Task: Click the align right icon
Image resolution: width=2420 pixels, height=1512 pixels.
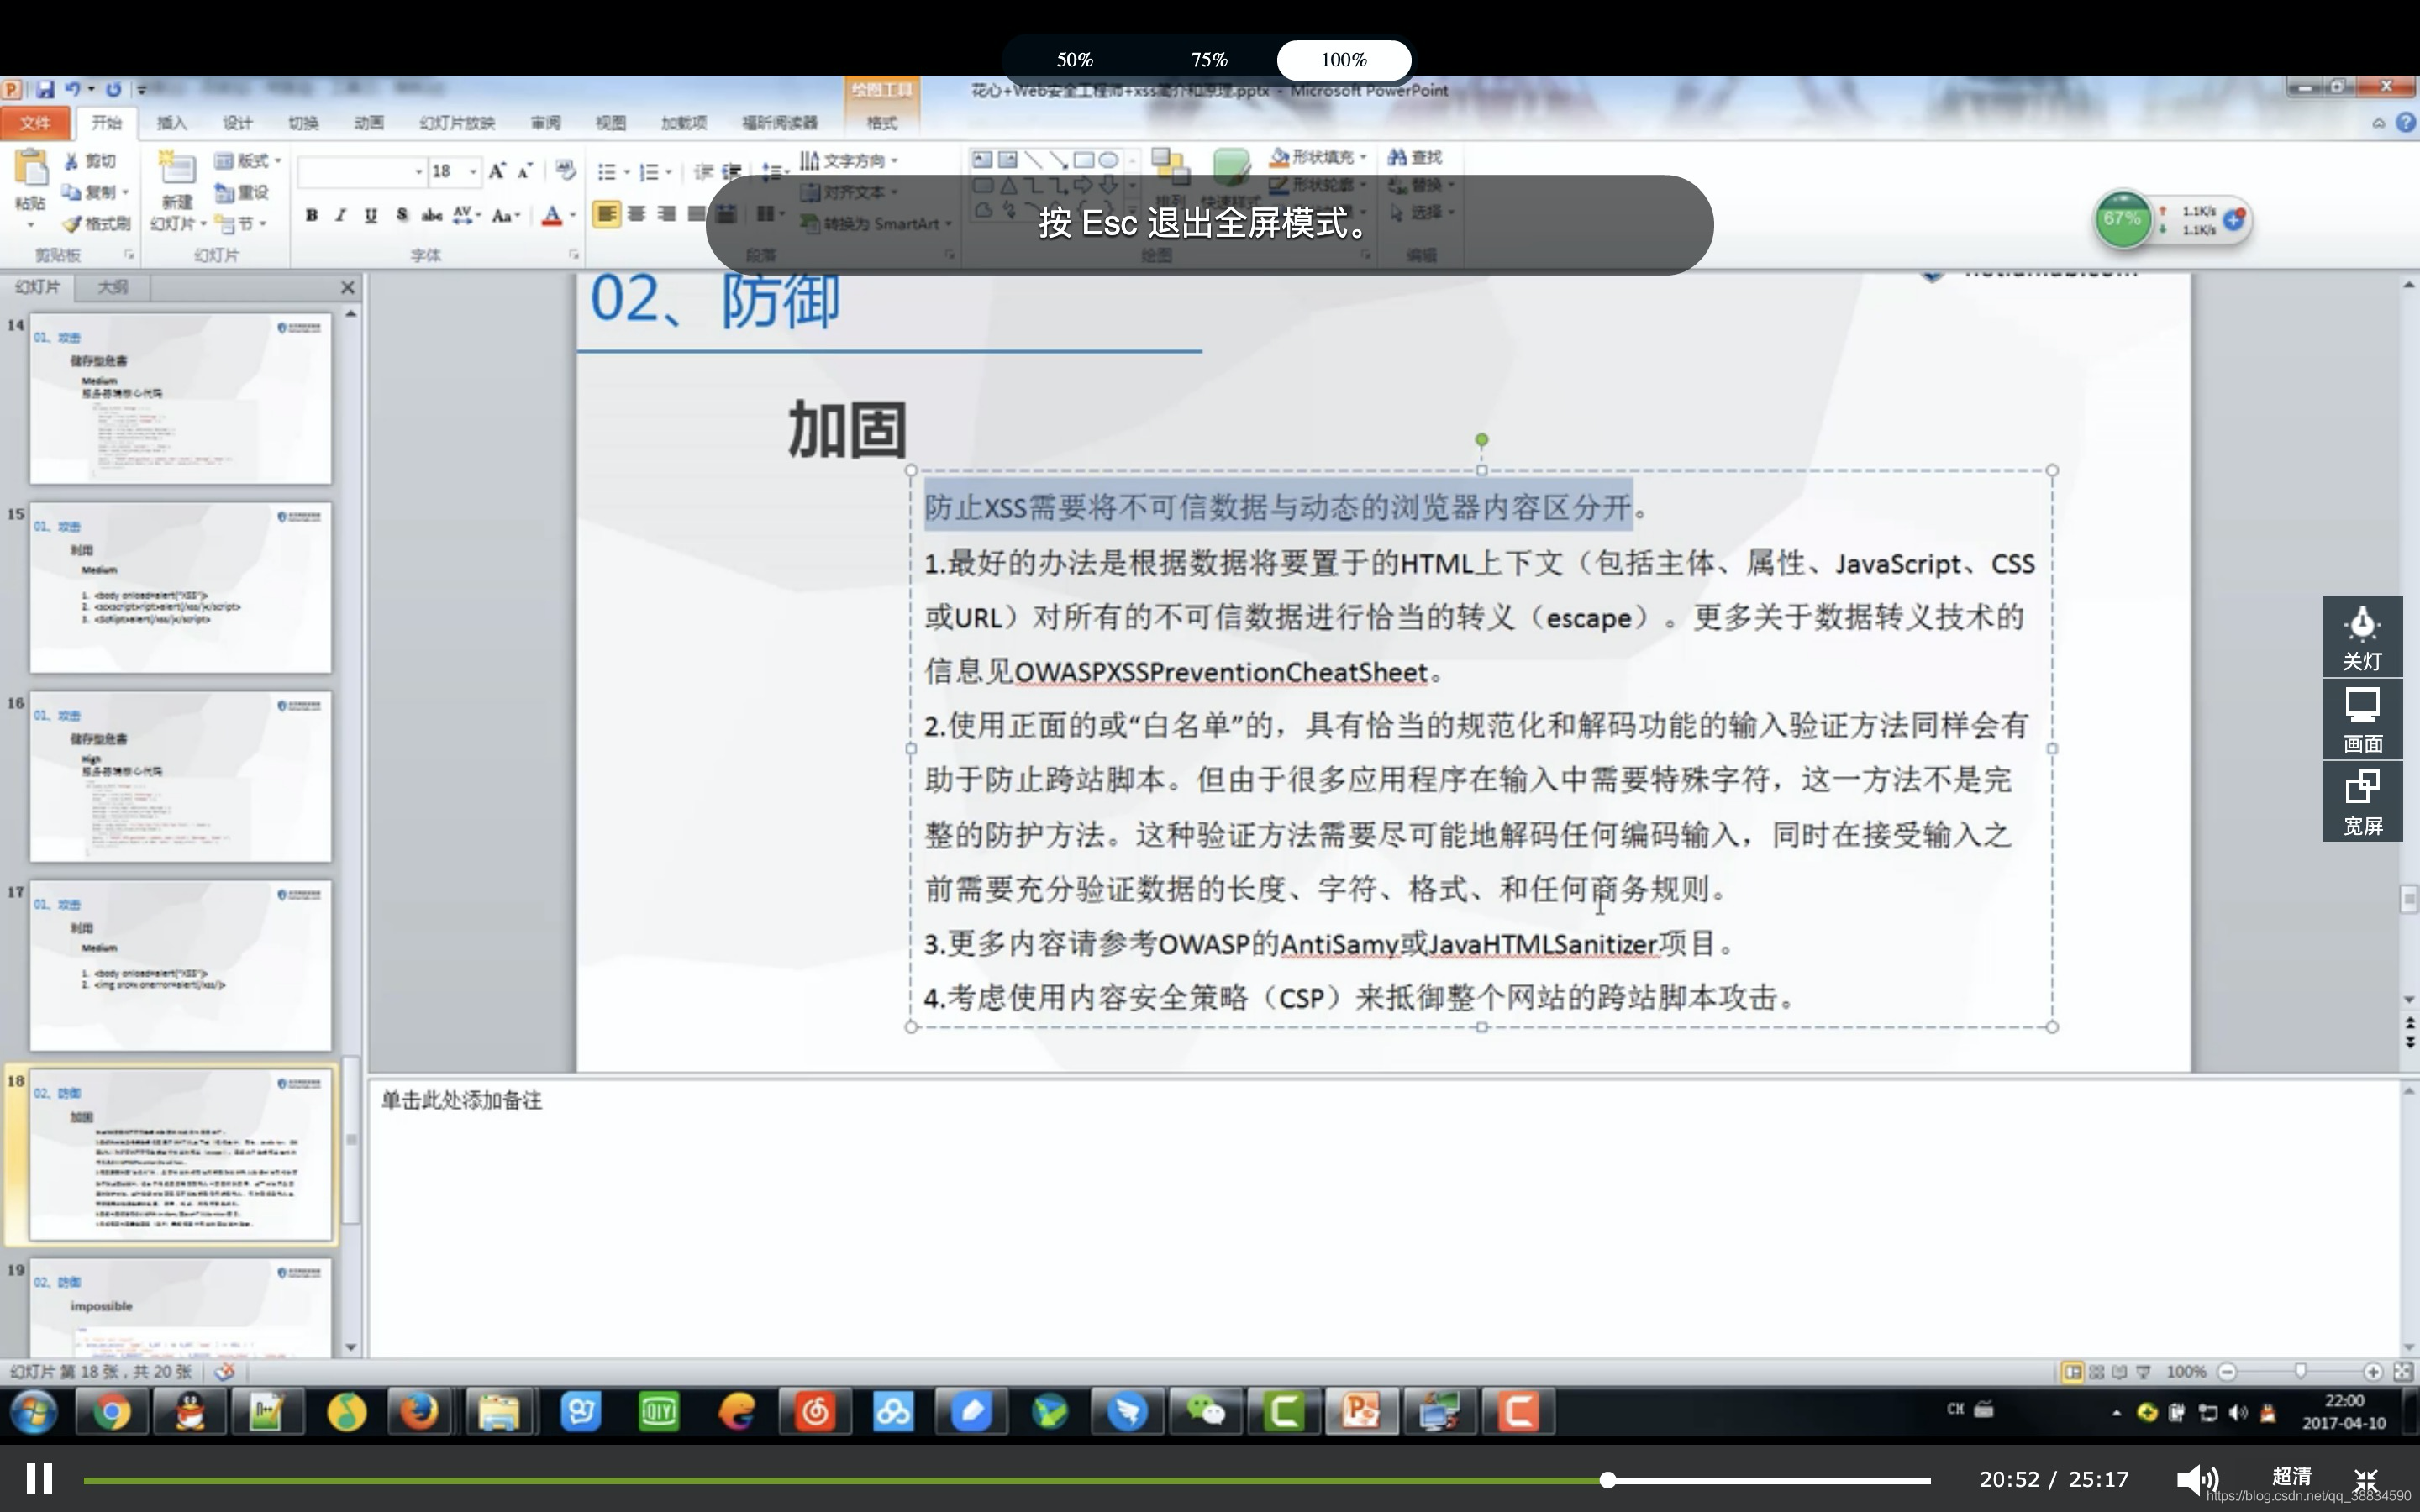Action: point(666,214)
